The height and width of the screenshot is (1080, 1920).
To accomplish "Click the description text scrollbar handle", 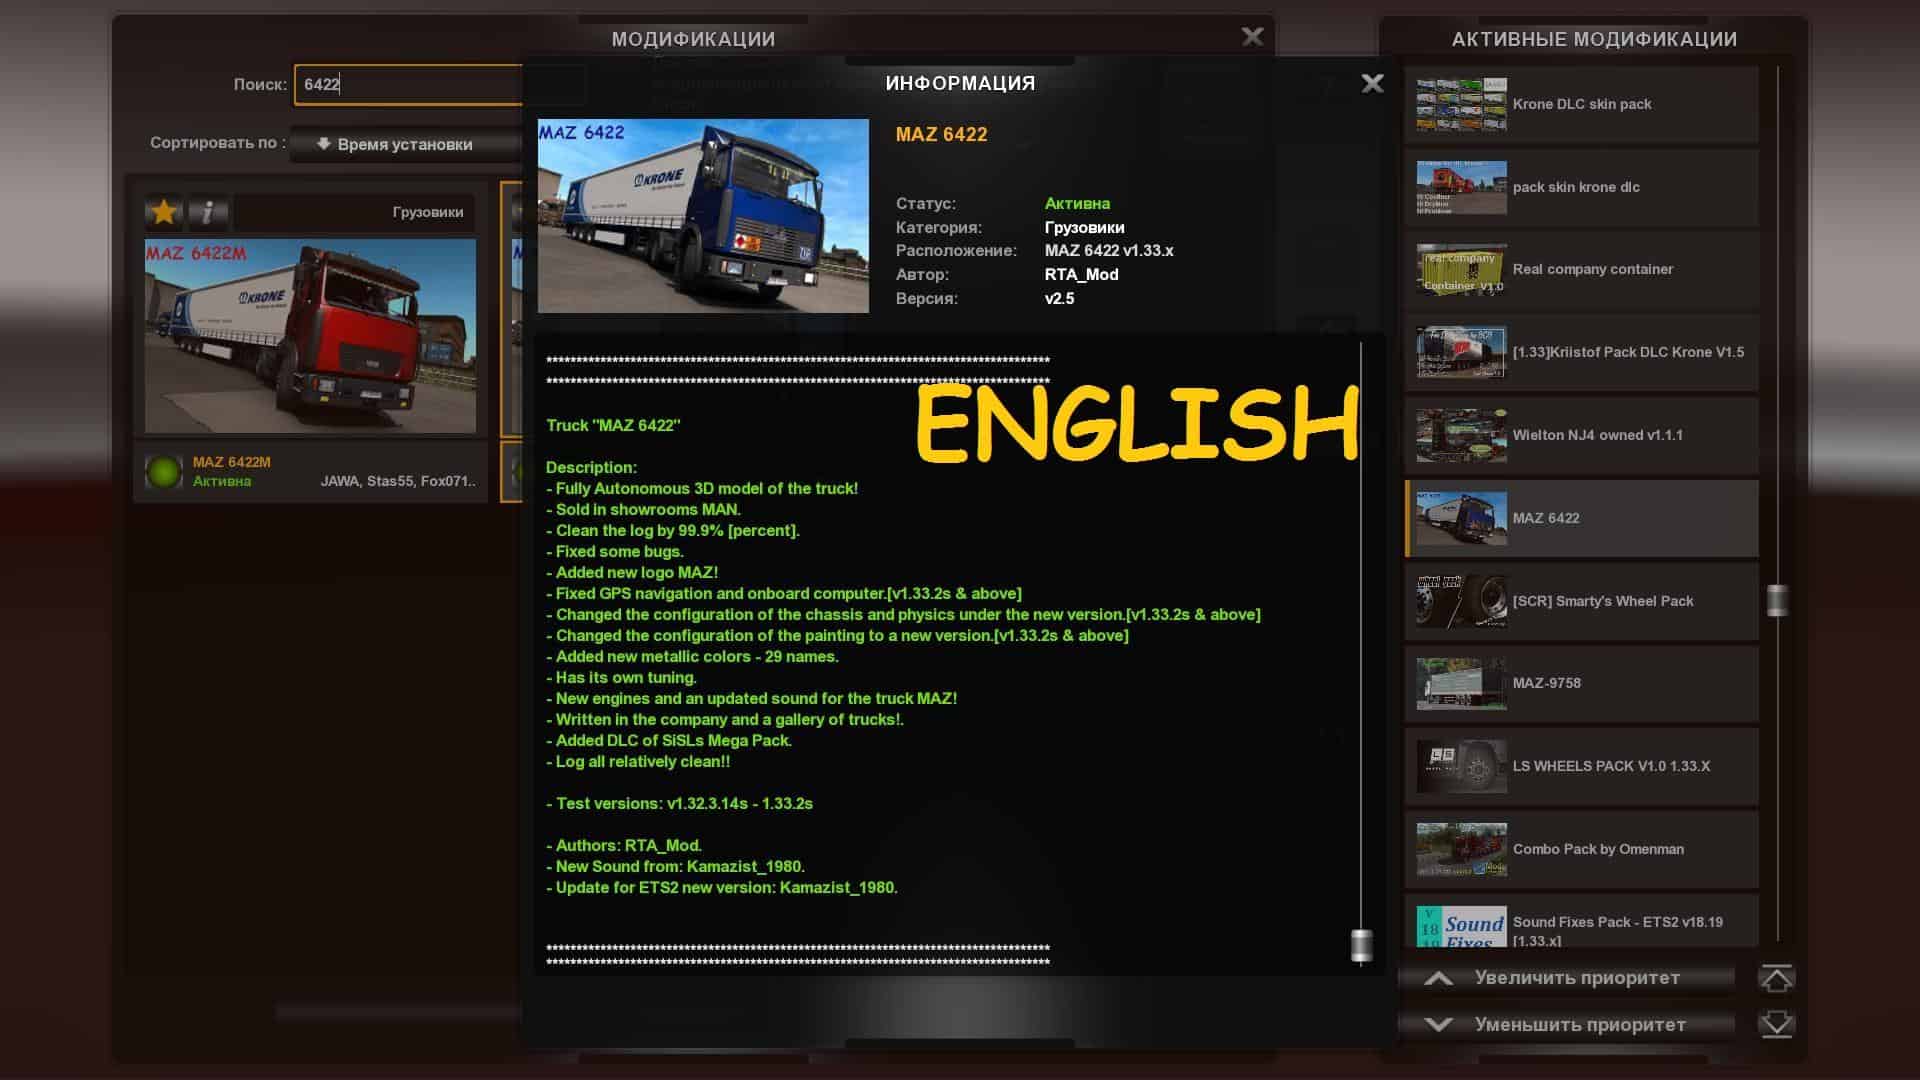I will pyautogui.click(x=1361, y=944).
